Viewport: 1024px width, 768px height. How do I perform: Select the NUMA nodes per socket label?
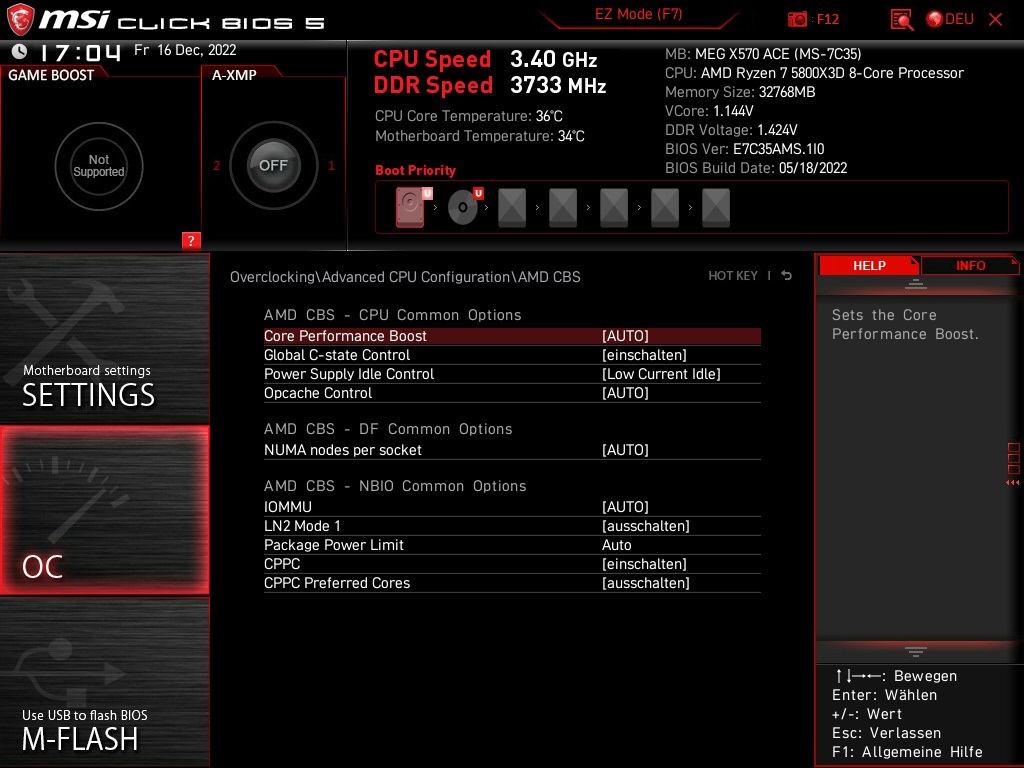point(343,449)
